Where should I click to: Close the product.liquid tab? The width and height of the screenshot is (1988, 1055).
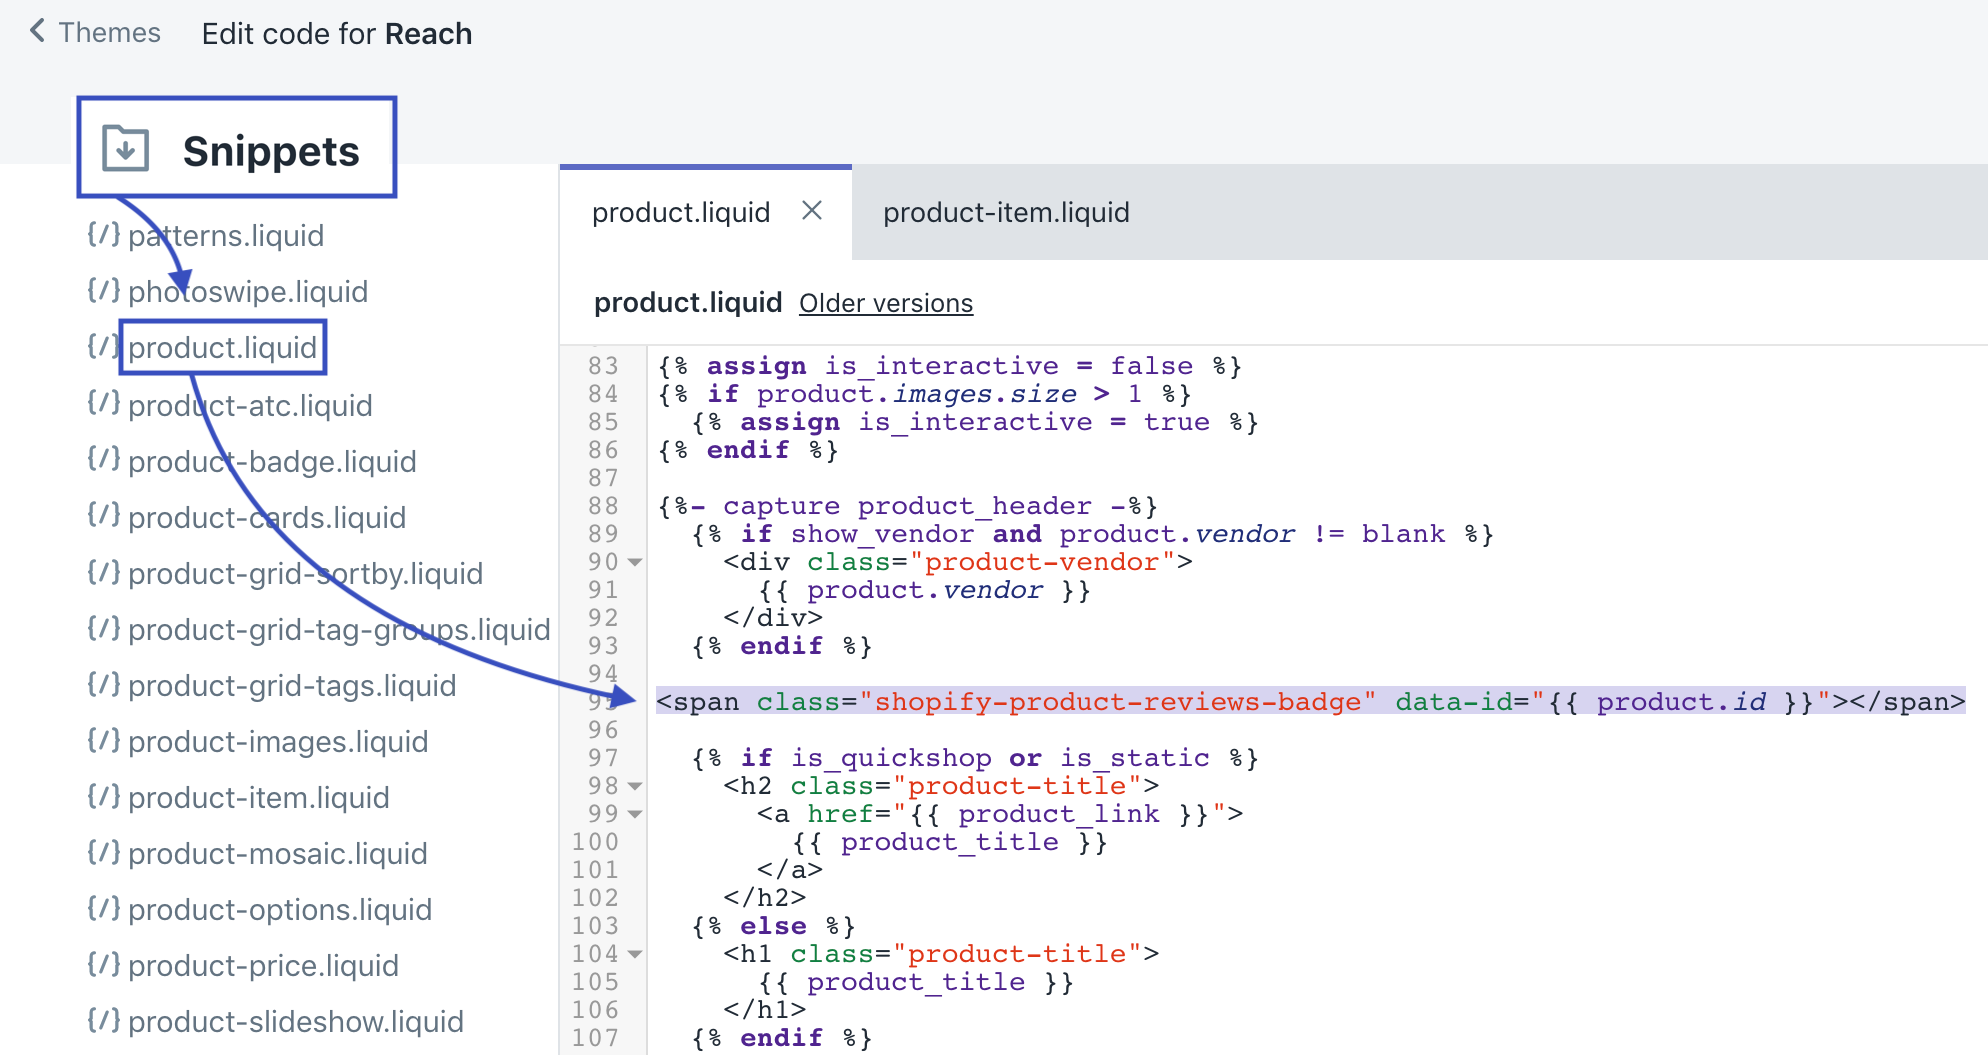[812, 210]
